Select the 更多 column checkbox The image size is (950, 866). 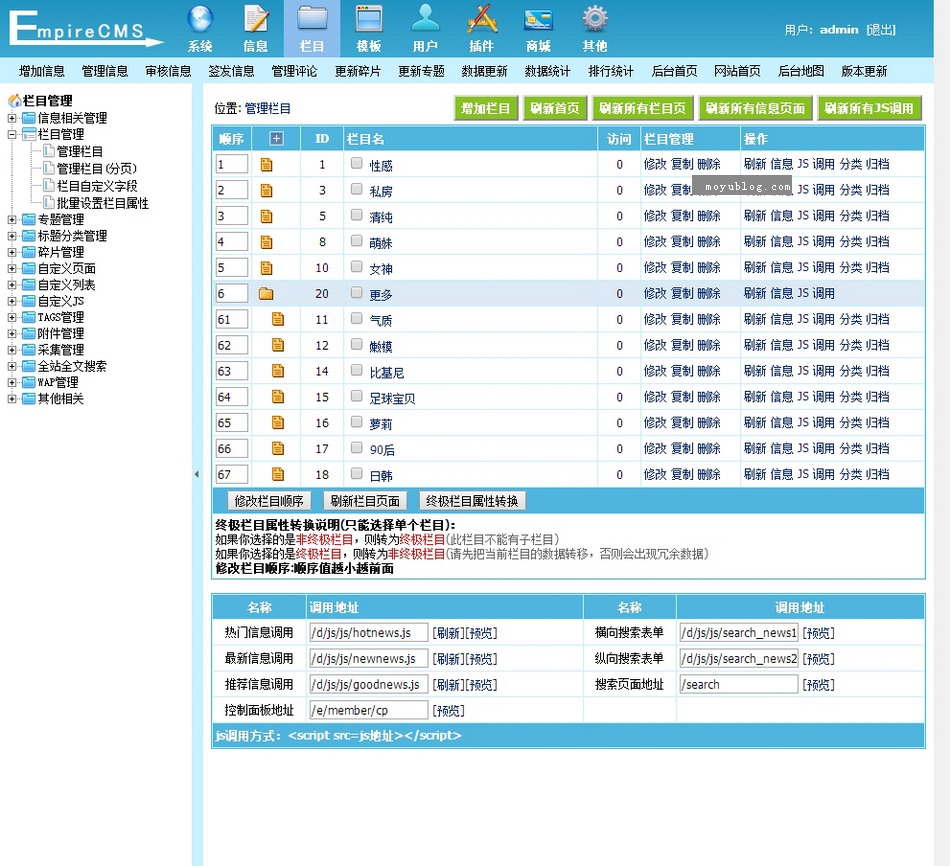click(x=356, y=293)
